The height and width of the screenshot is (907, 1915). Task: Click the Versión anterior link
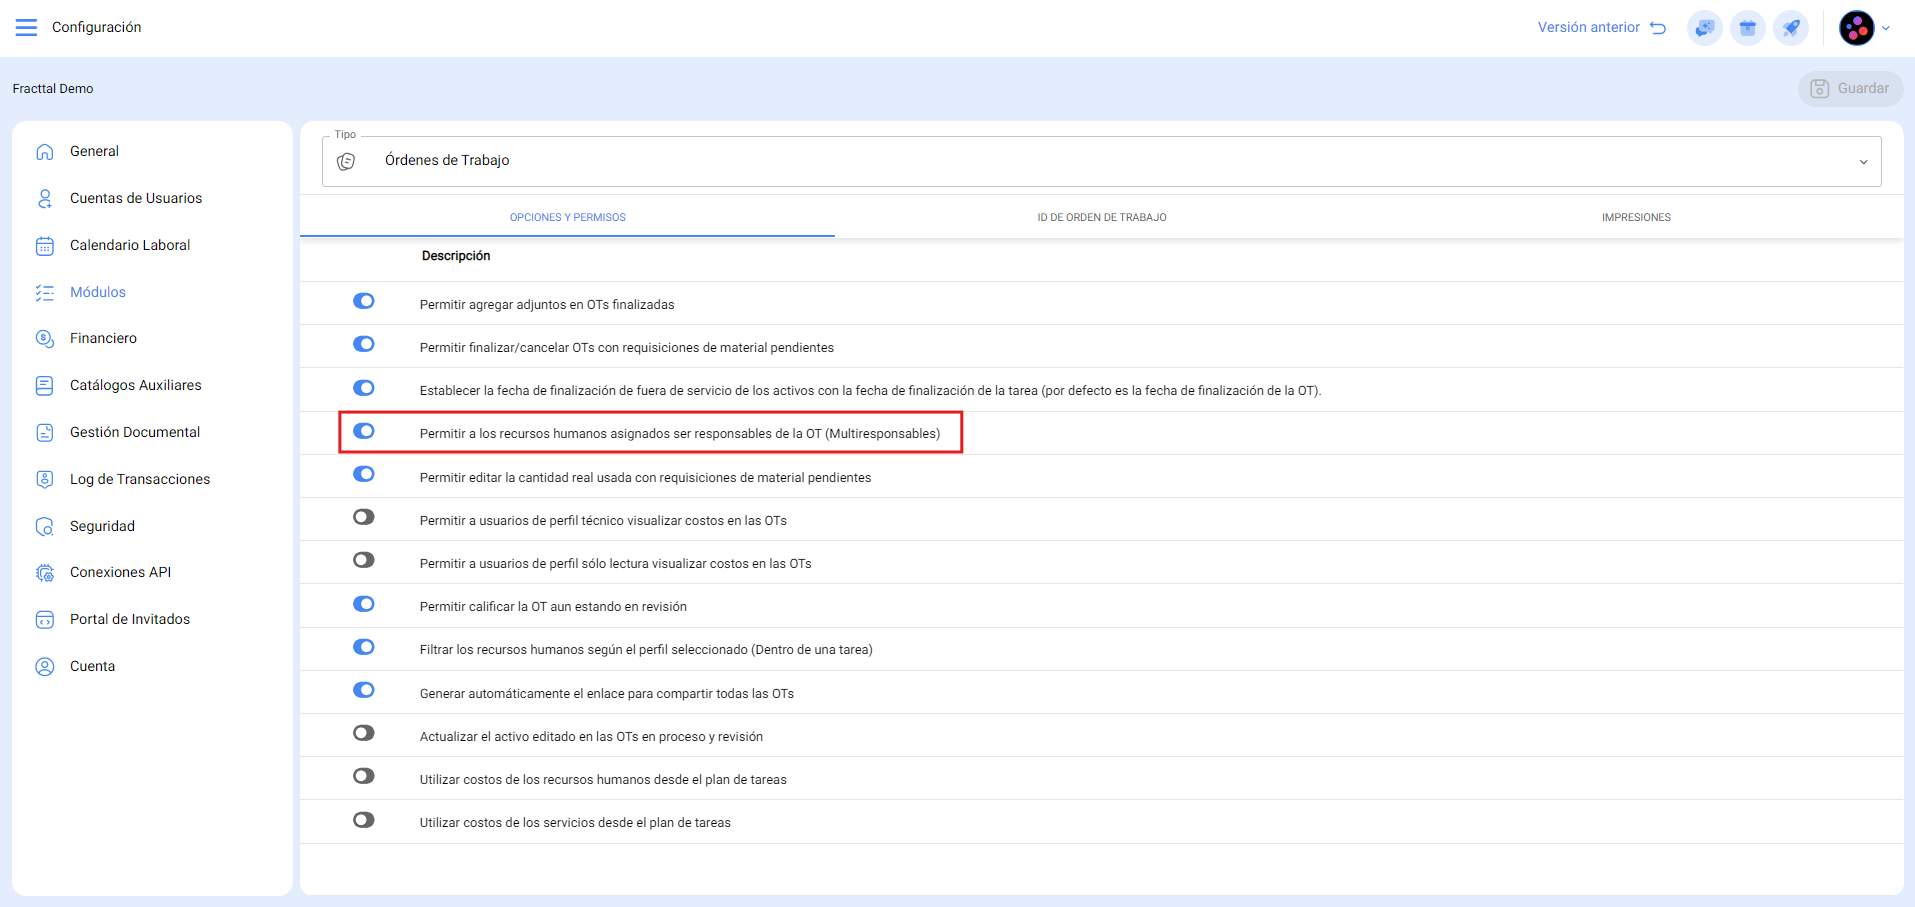1600,28
